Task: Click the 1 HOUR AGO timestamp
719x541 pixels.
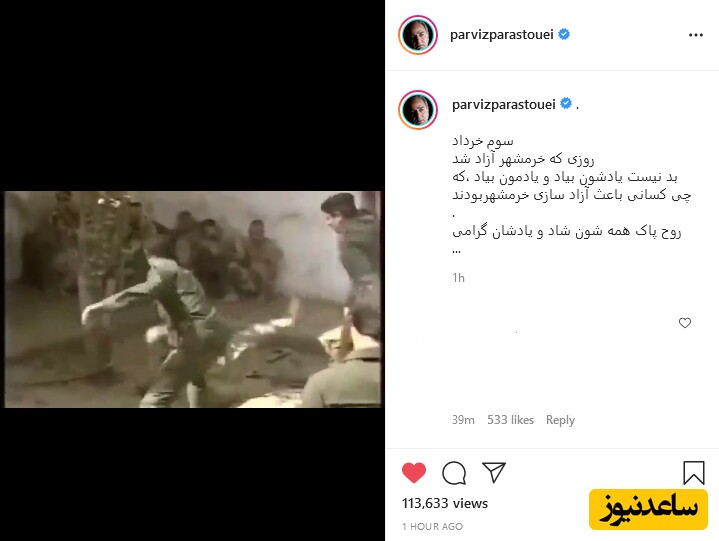Action: [x=432, y=526]
